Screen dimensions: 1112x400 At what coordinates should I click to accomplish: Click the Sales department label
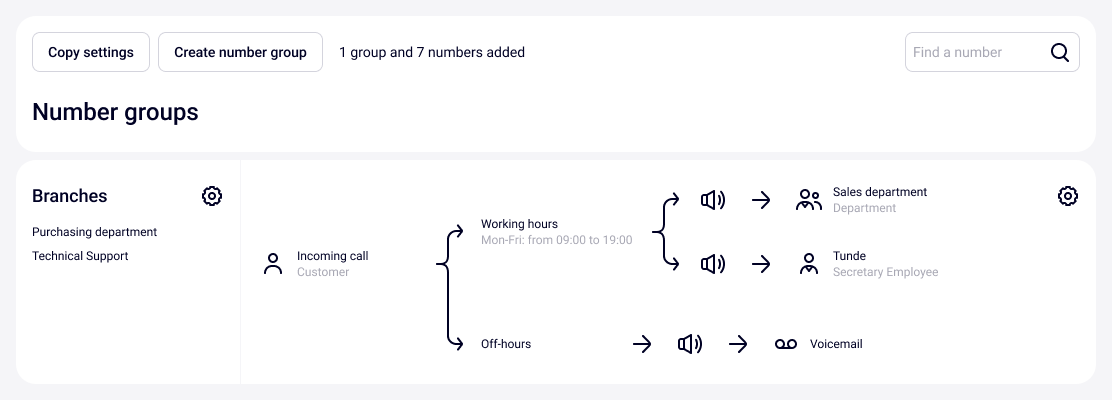point(879,192)
